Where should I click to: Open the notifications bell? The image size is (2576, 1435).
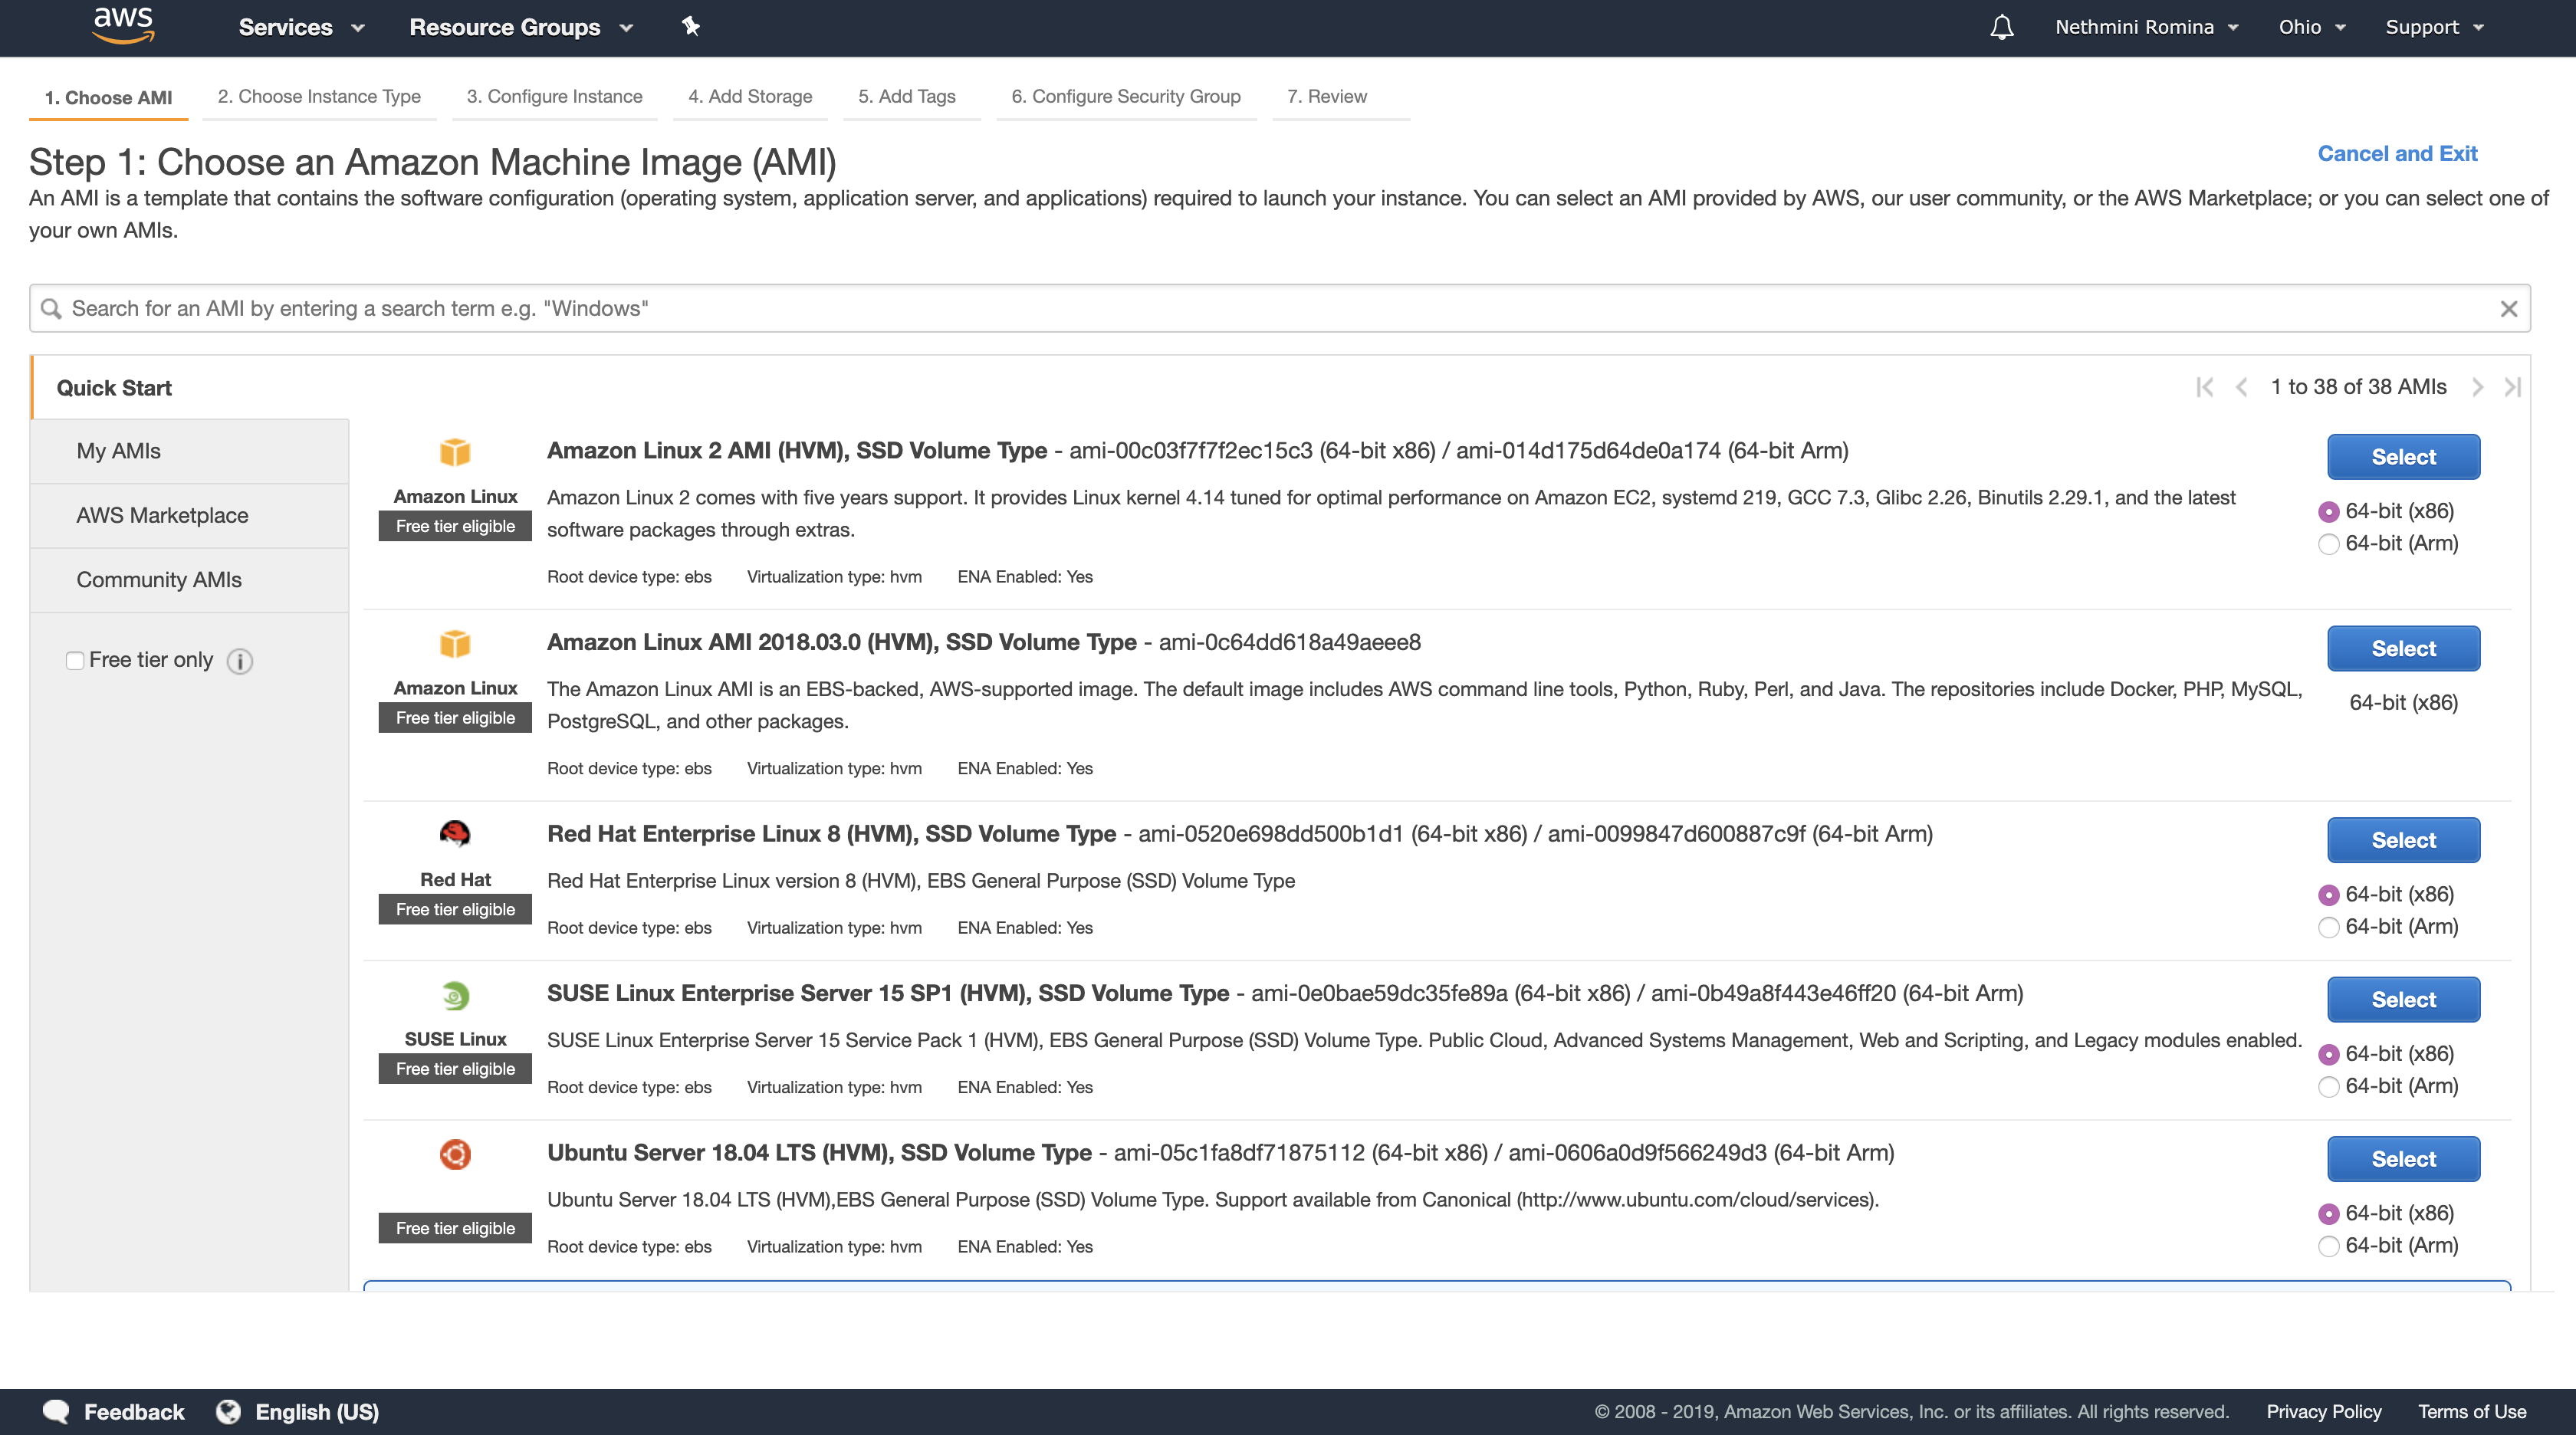point(2001,27)
